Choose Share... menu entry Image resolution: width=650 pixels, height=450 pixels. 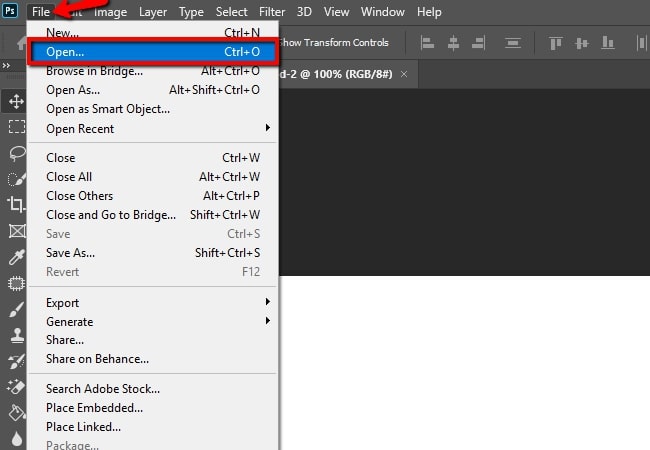click(153, 340)
